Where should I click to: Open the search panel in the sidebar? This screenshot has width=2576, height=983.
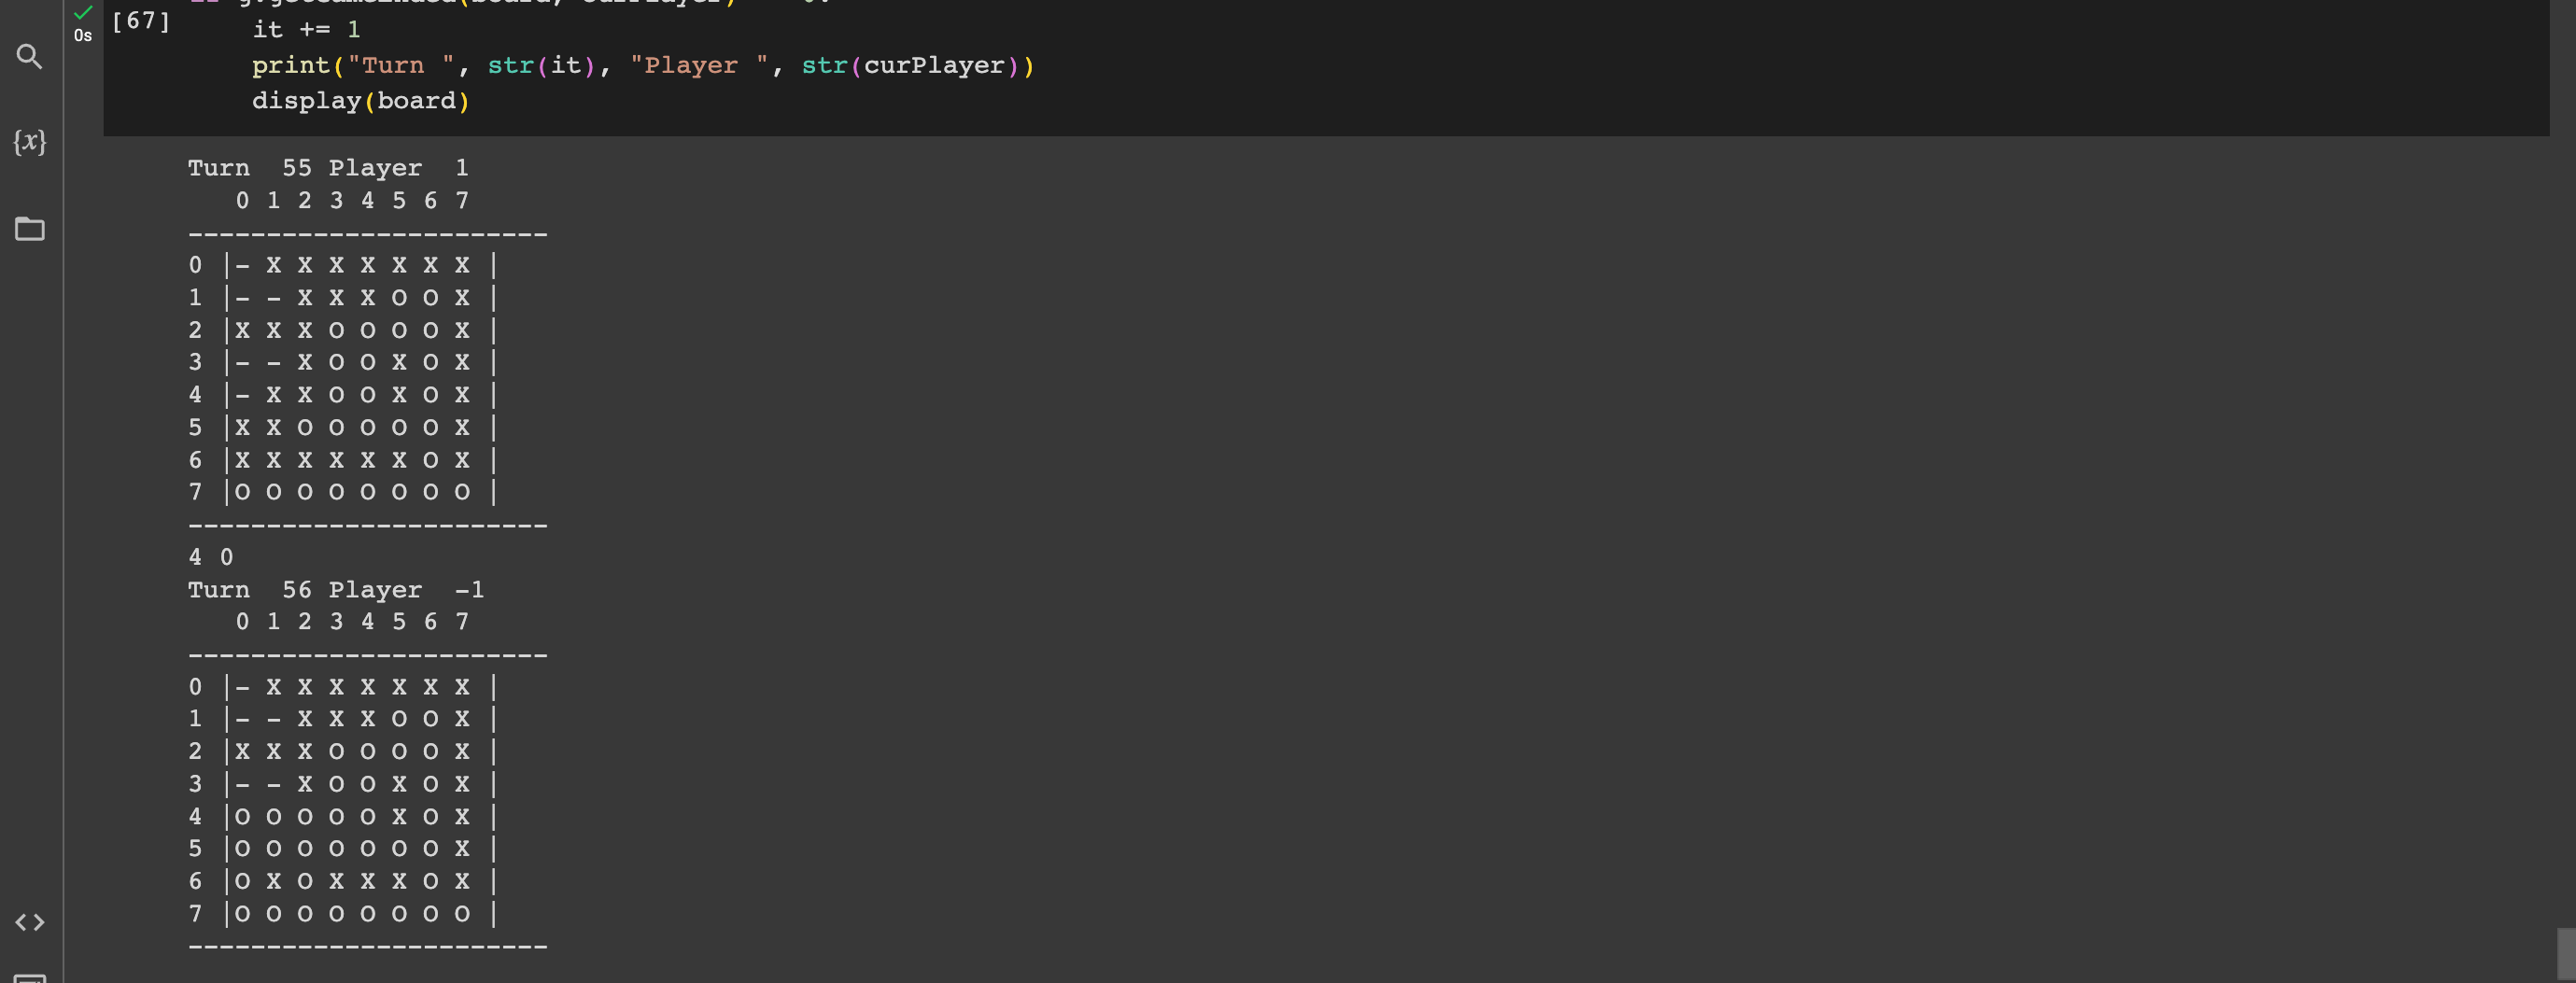[x=29, y=56]
